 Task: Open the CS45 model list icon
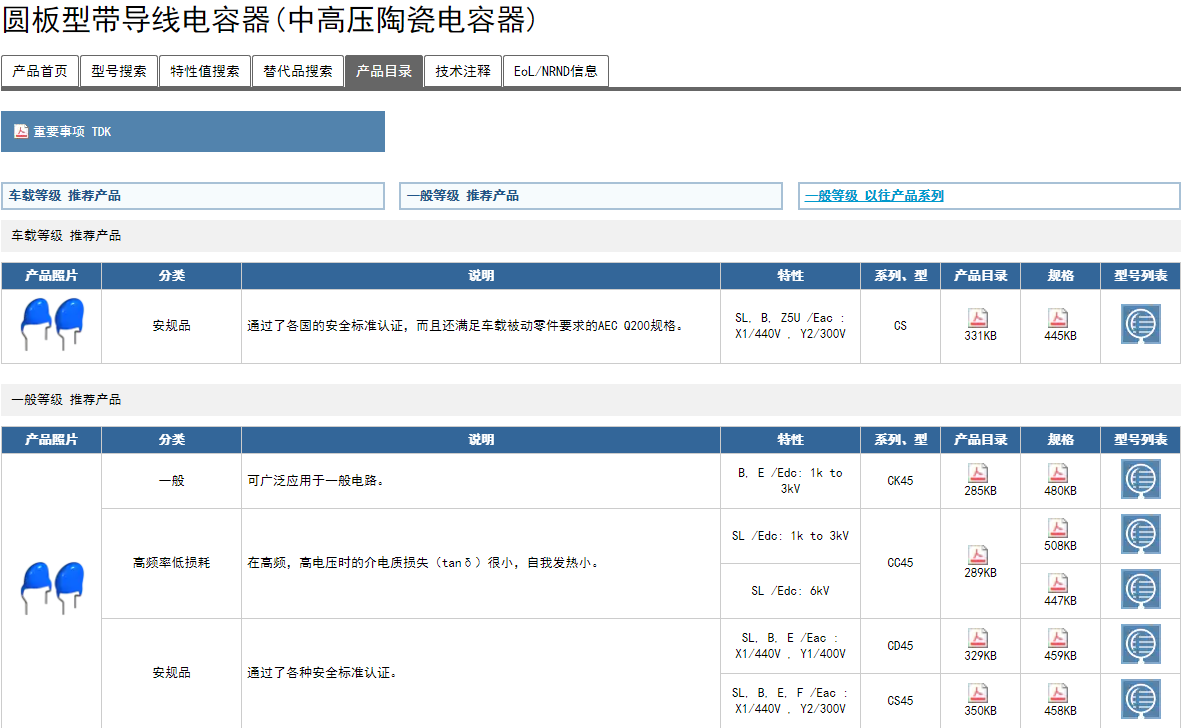tap(1140, 699)
